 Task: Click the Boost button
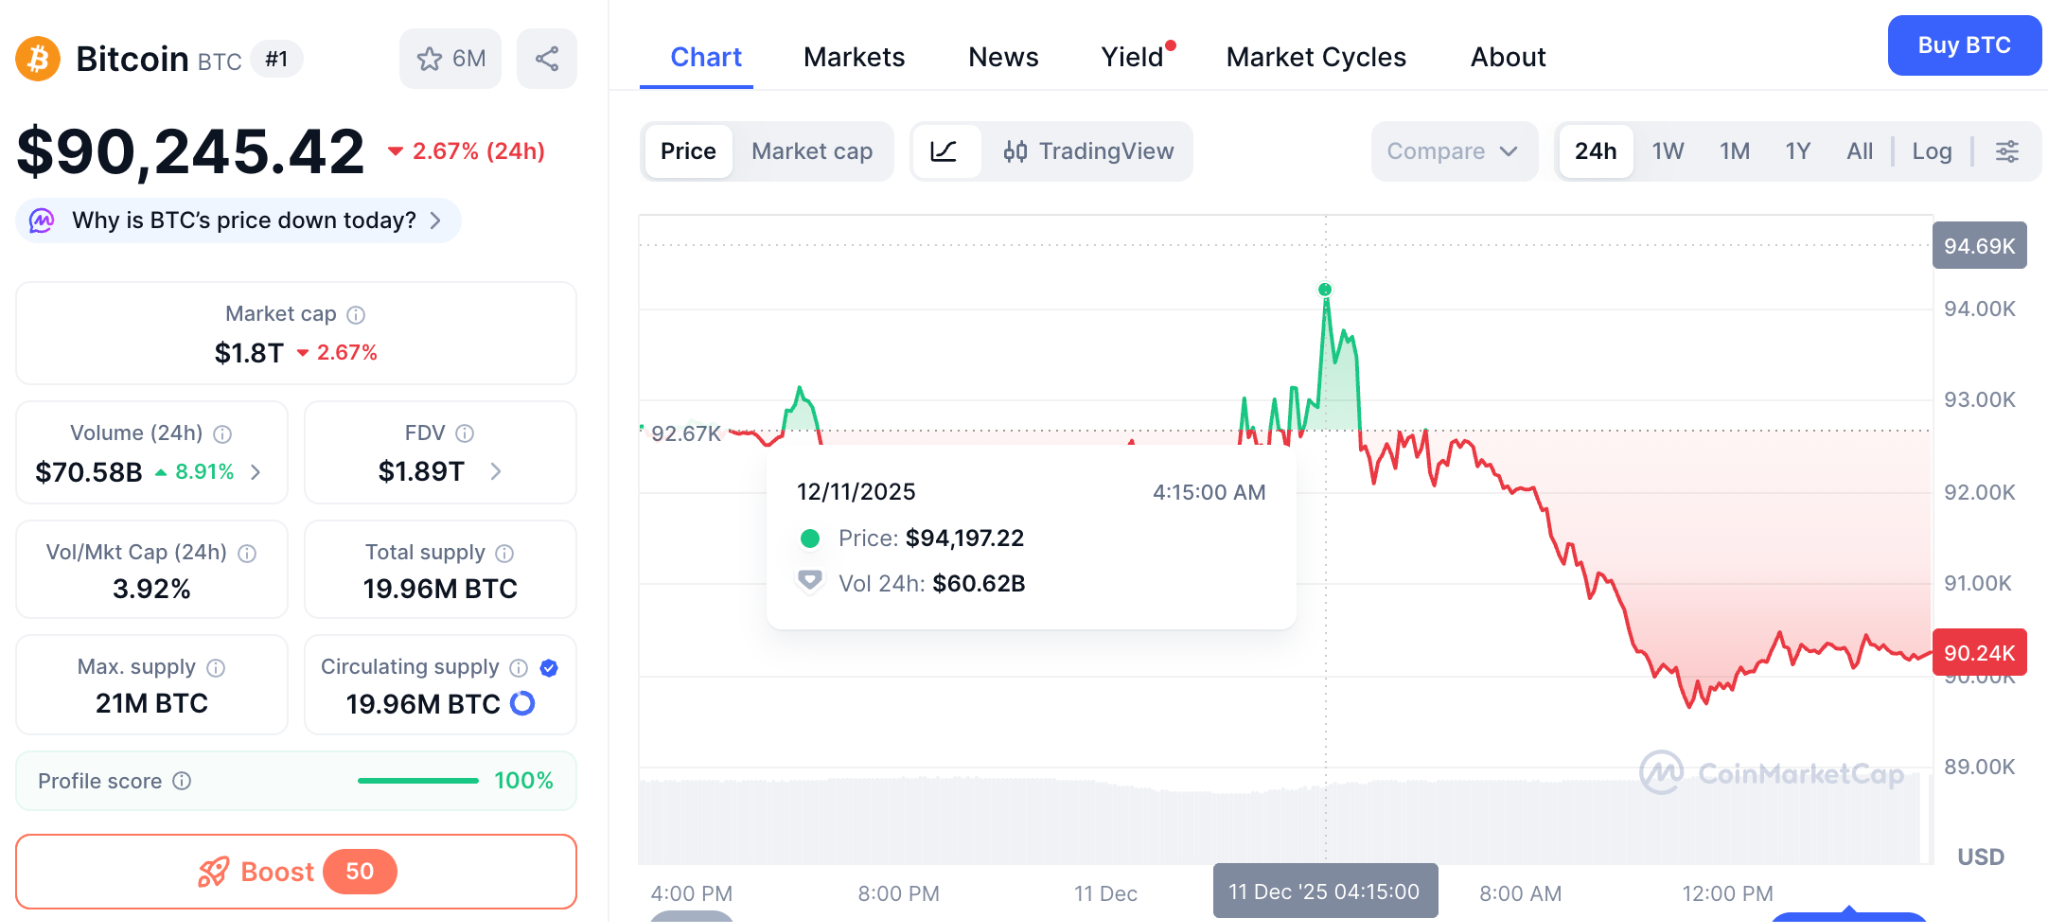[x=296, y=872]
